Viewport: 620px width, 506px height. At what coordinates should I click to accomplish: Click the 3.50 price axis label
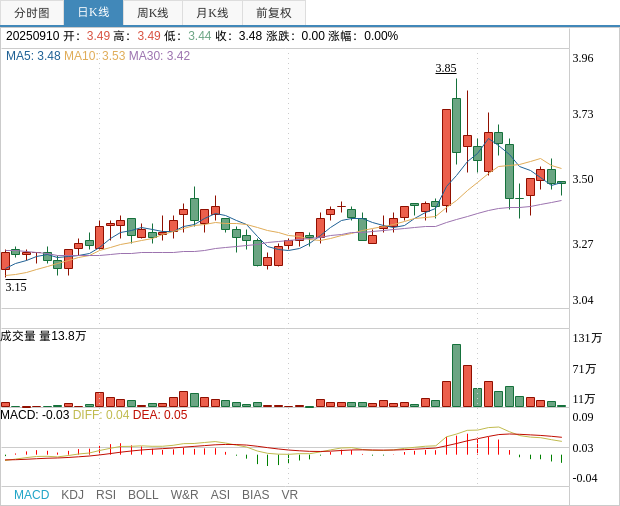point(583,179)
